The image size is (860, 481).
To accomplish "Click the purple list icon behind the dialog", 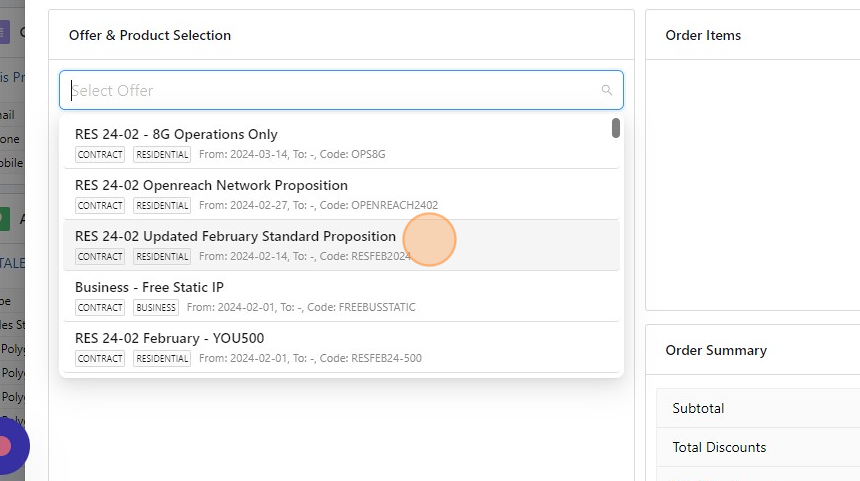I will [4, 33].
